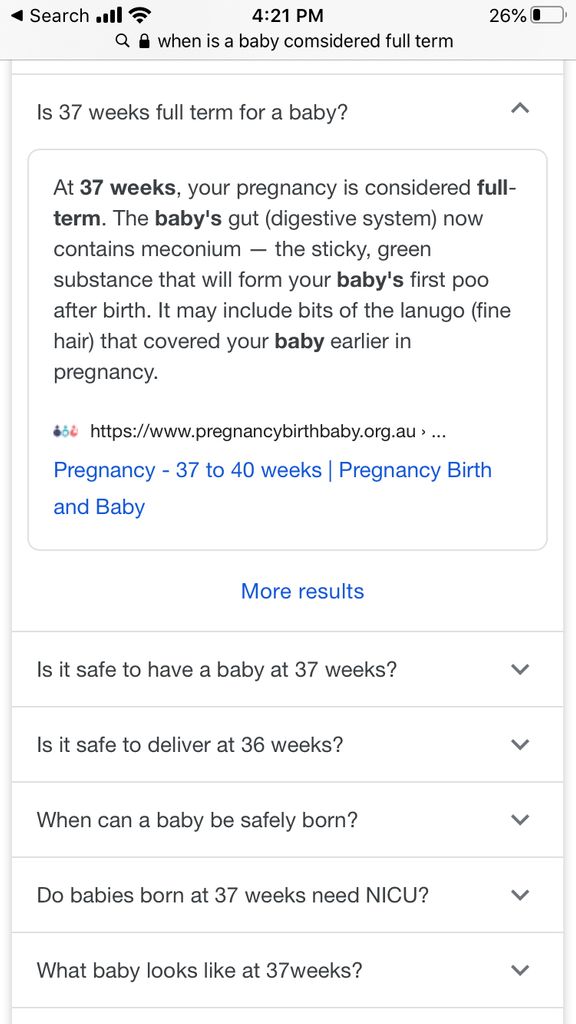
Task: Expand 'What baby looks like at 37weeks?'
Action: tap(519, 970)
